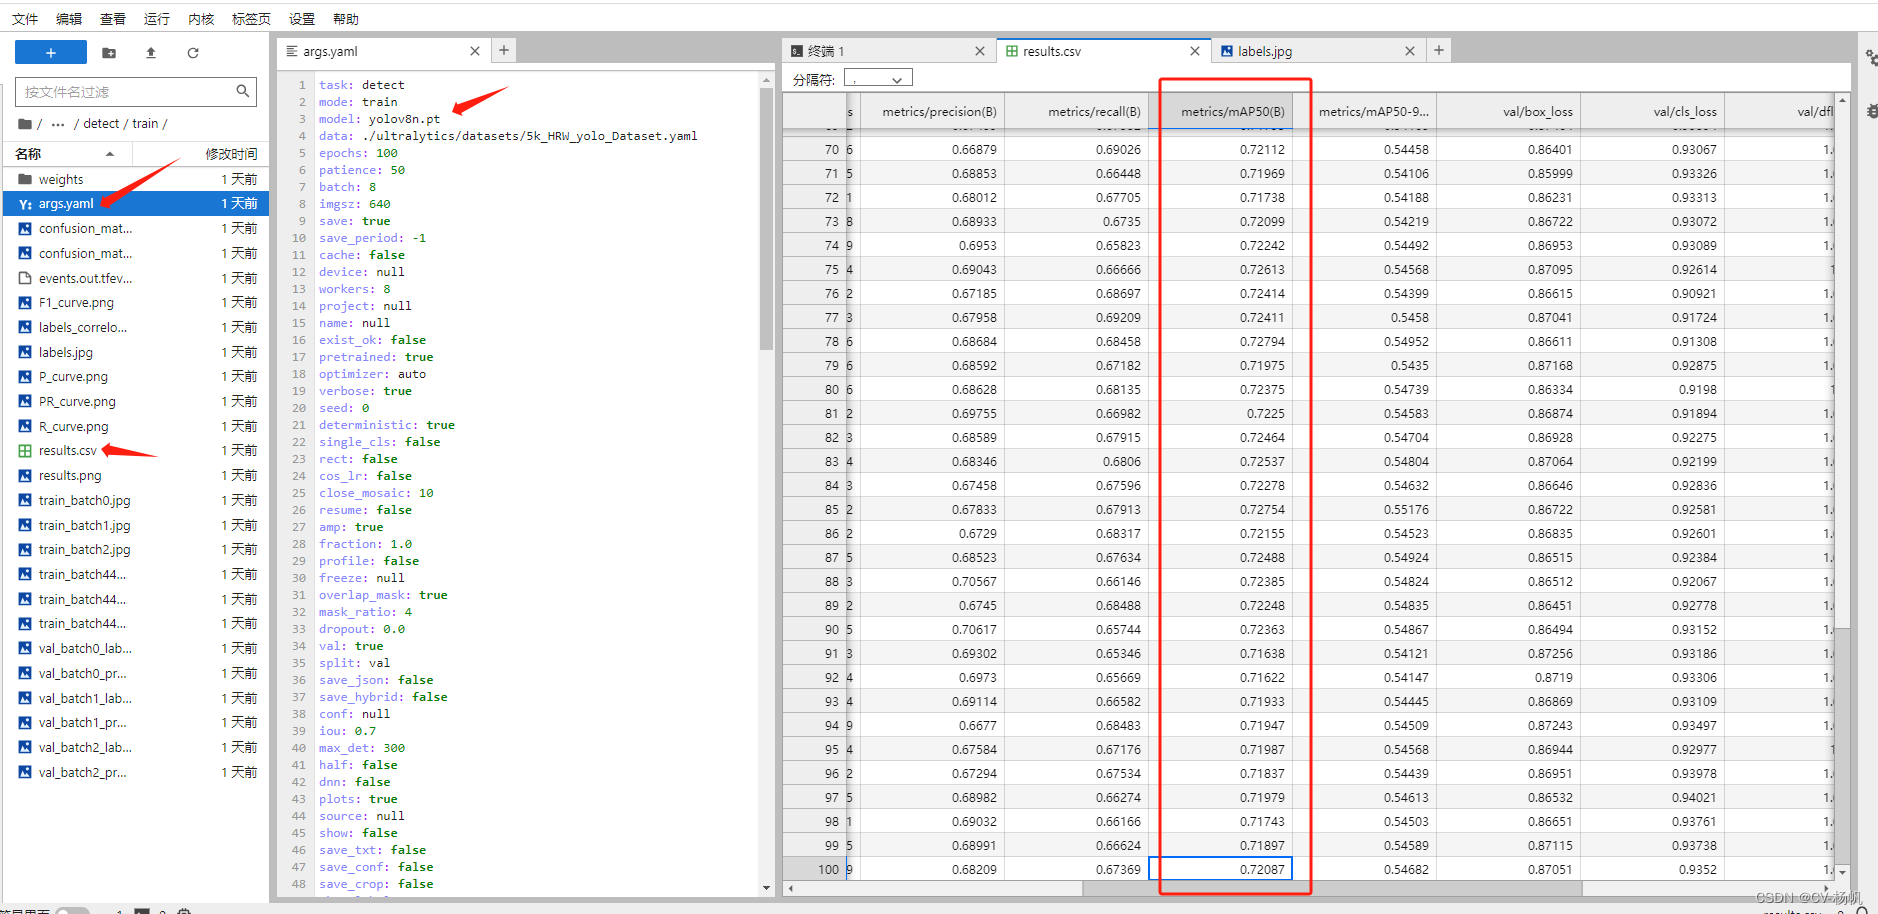The width and height of the screenshot is (1878, 914).
Task: Click the new folder icon in file browser
Action: pyautogui.click(x=109, y=53)
